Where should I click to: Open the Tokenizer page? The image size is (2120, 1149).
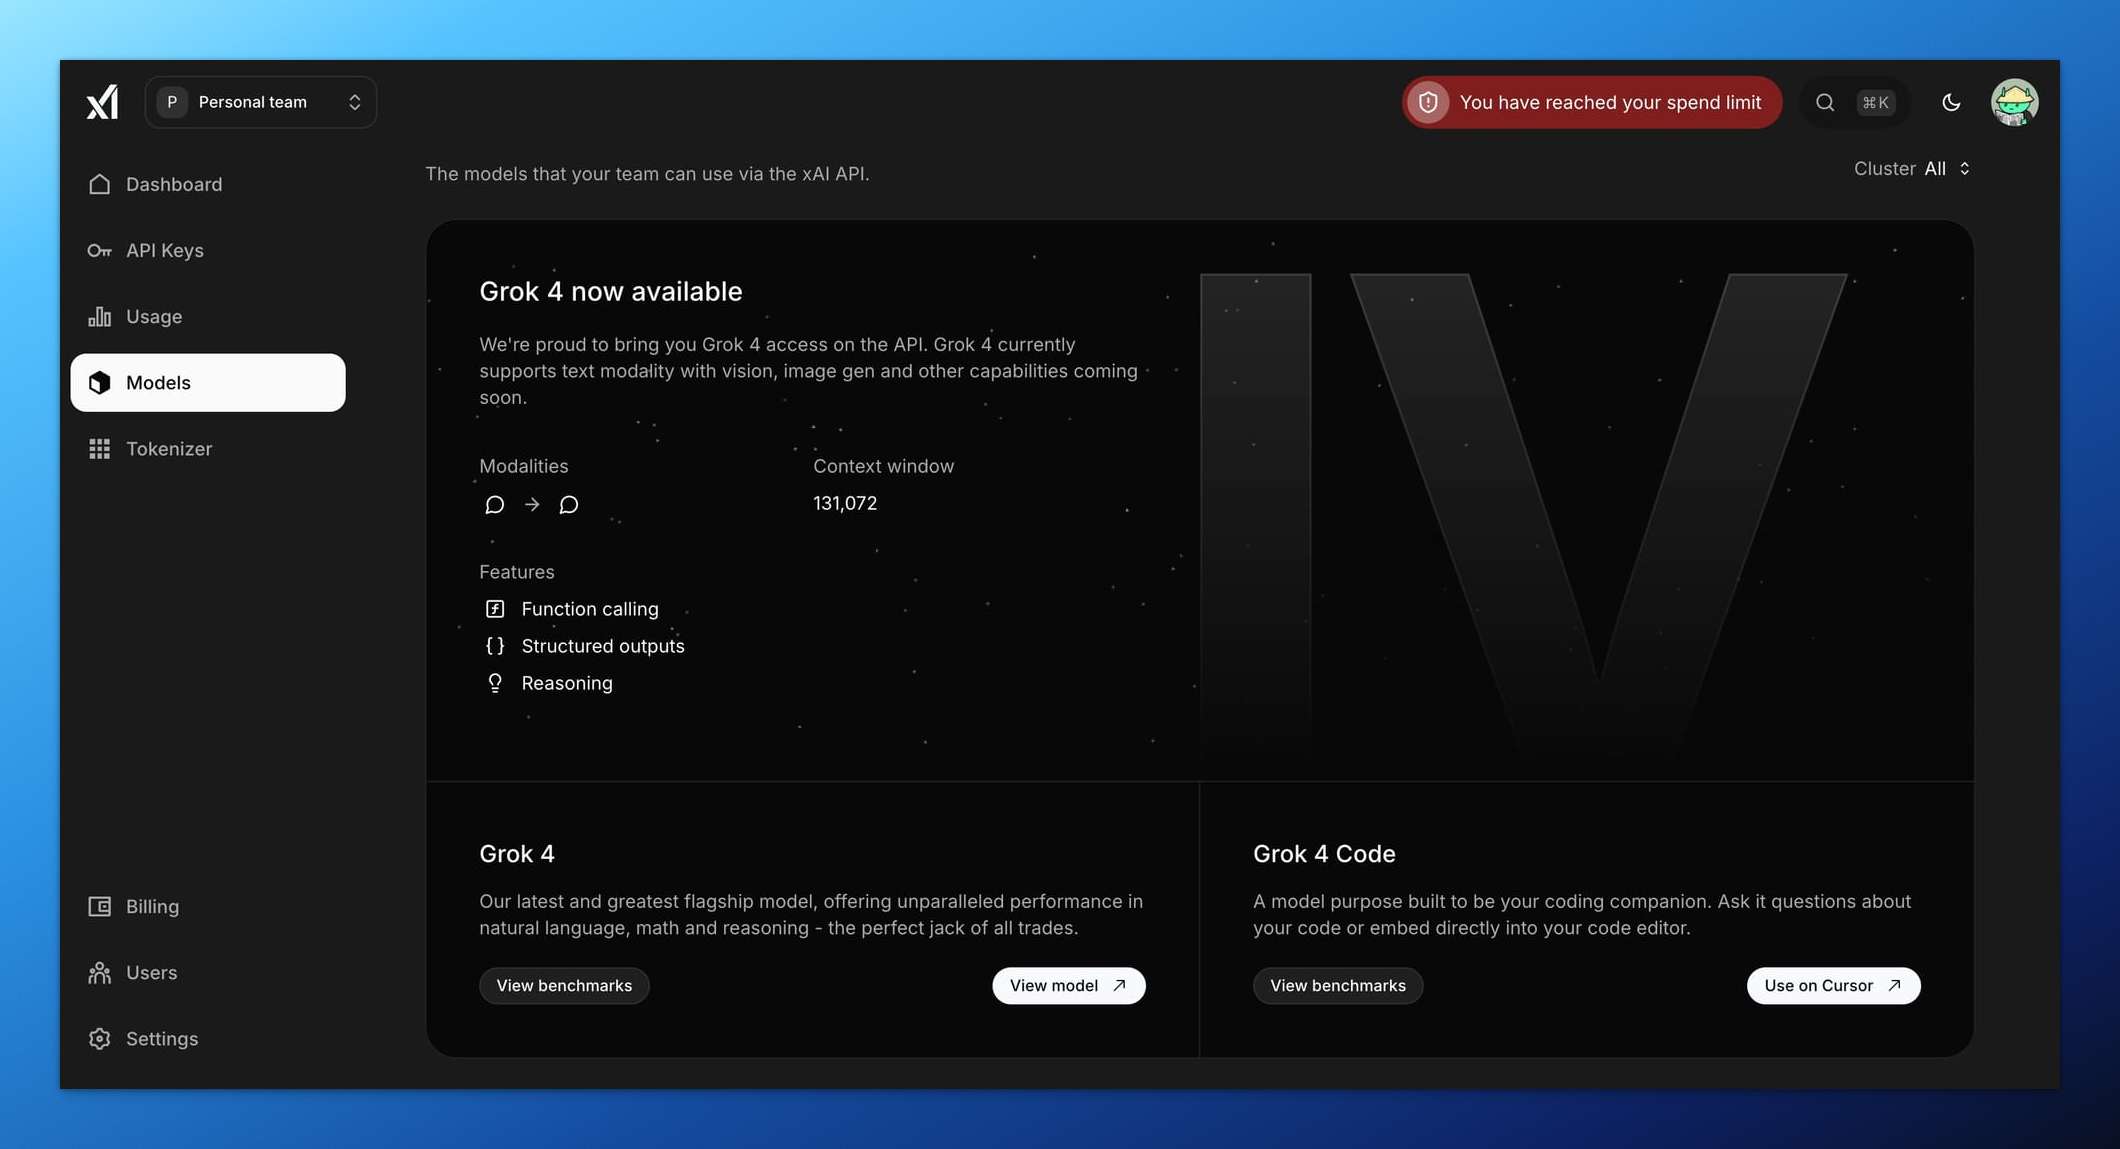(x=168, y=449)
